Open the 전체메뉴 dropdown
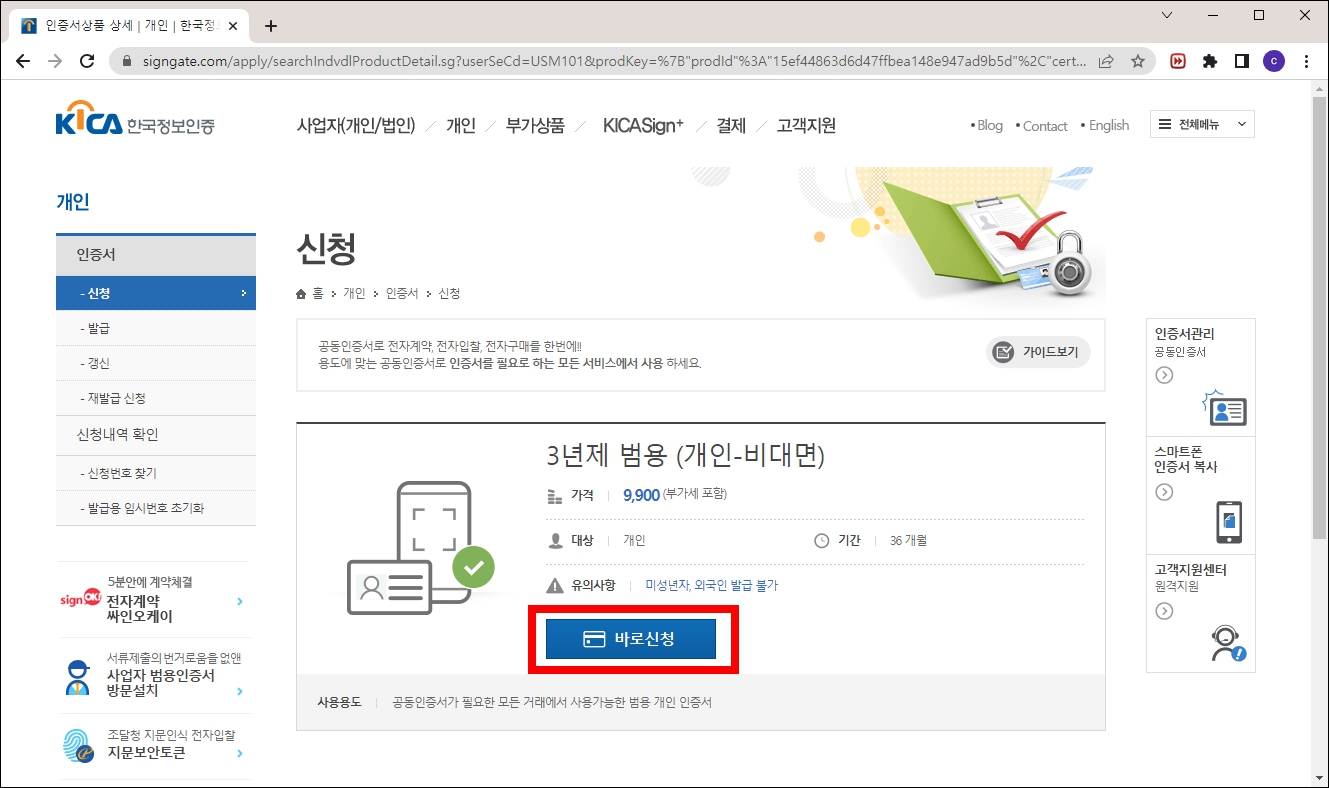The image size is (1329, 788). point(1201,123)
